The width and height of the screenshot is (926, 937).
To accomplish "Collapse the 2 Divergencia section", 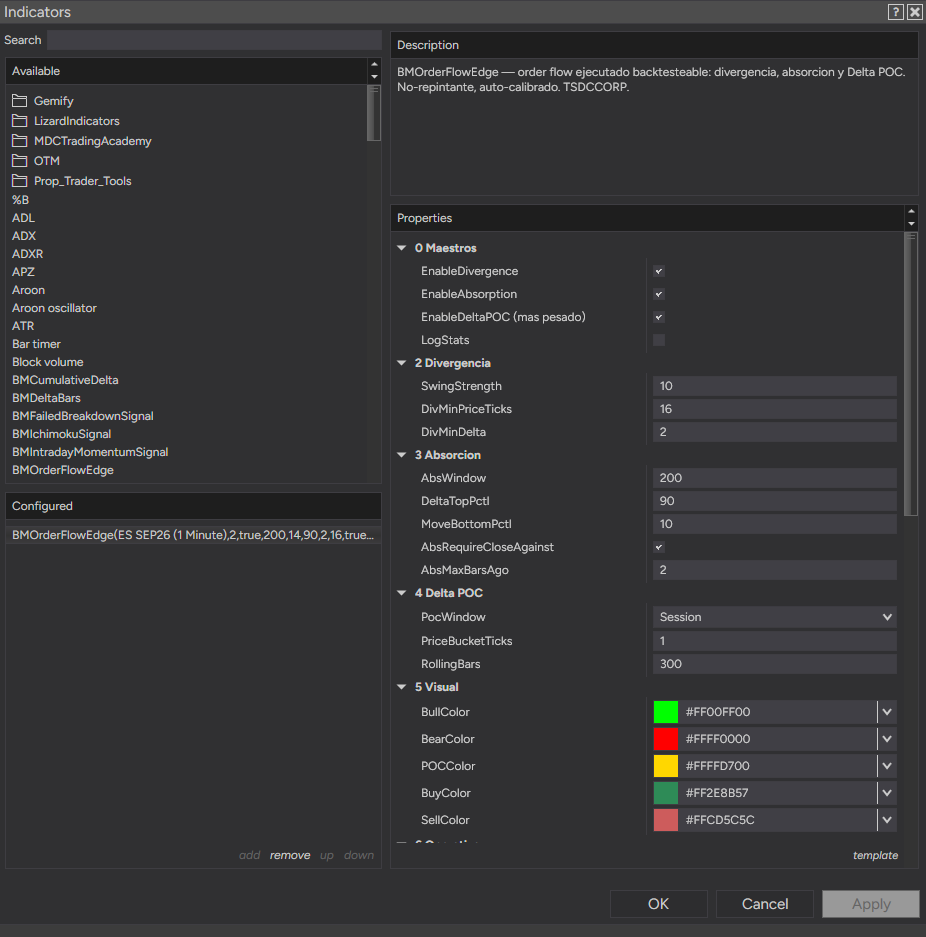I will point(402,363).
